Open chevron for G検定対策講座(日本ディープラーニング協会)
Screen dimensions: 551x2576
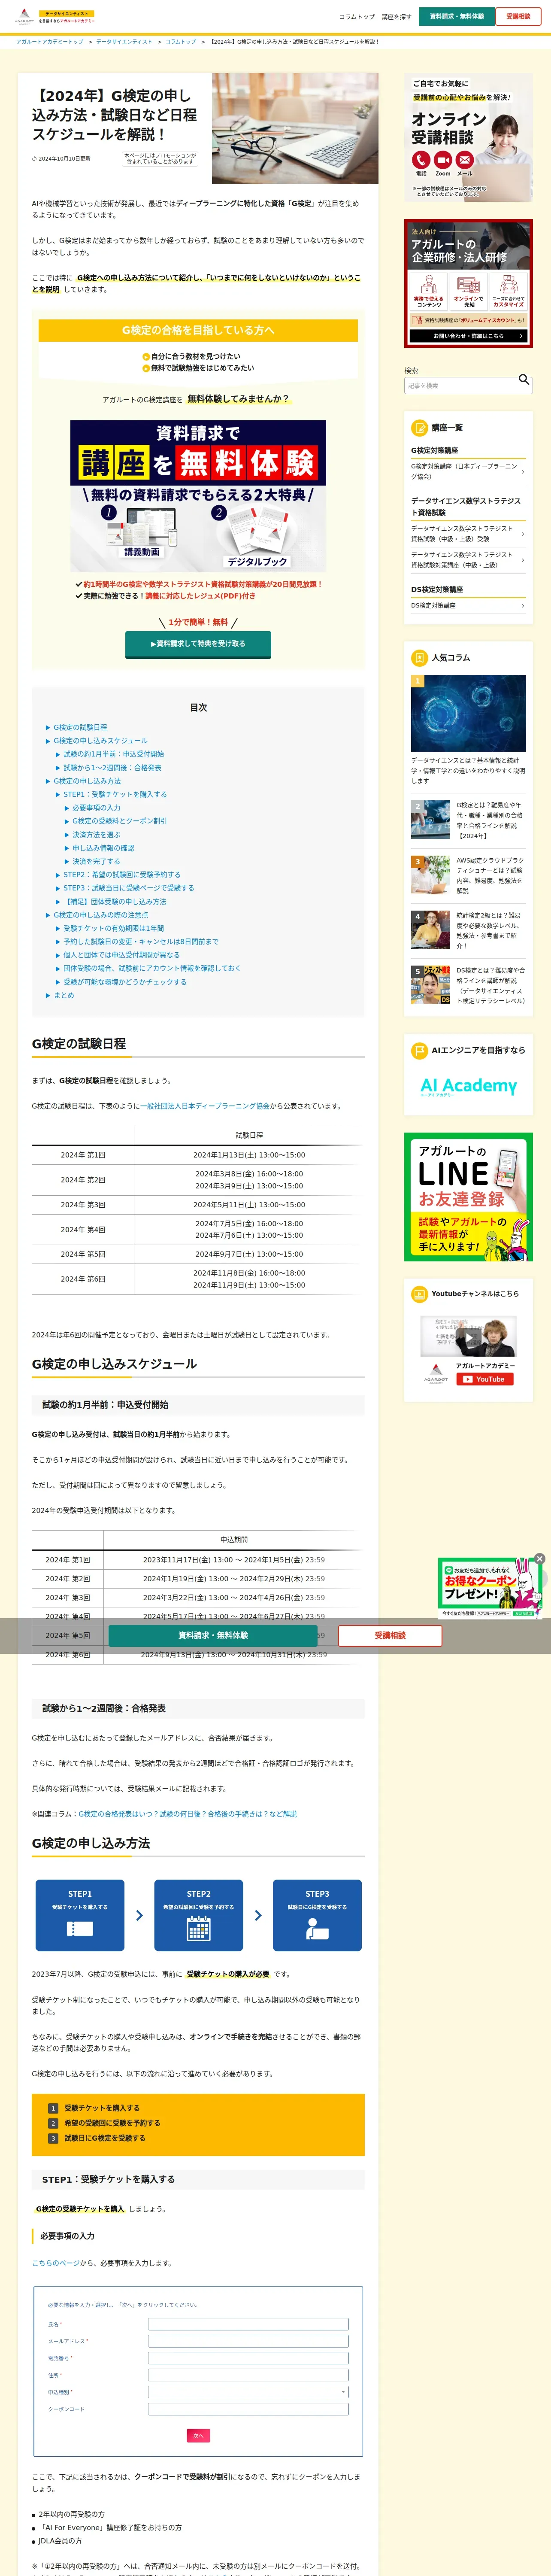pos(523,471)
